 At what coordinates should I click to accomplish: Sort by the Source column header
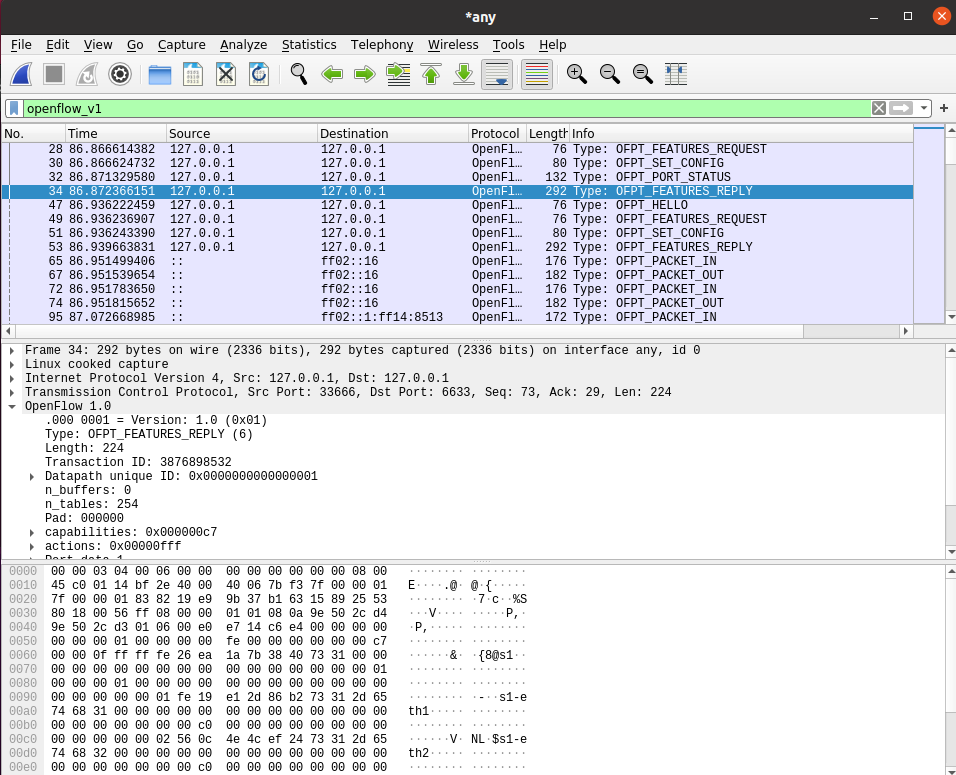242,134
